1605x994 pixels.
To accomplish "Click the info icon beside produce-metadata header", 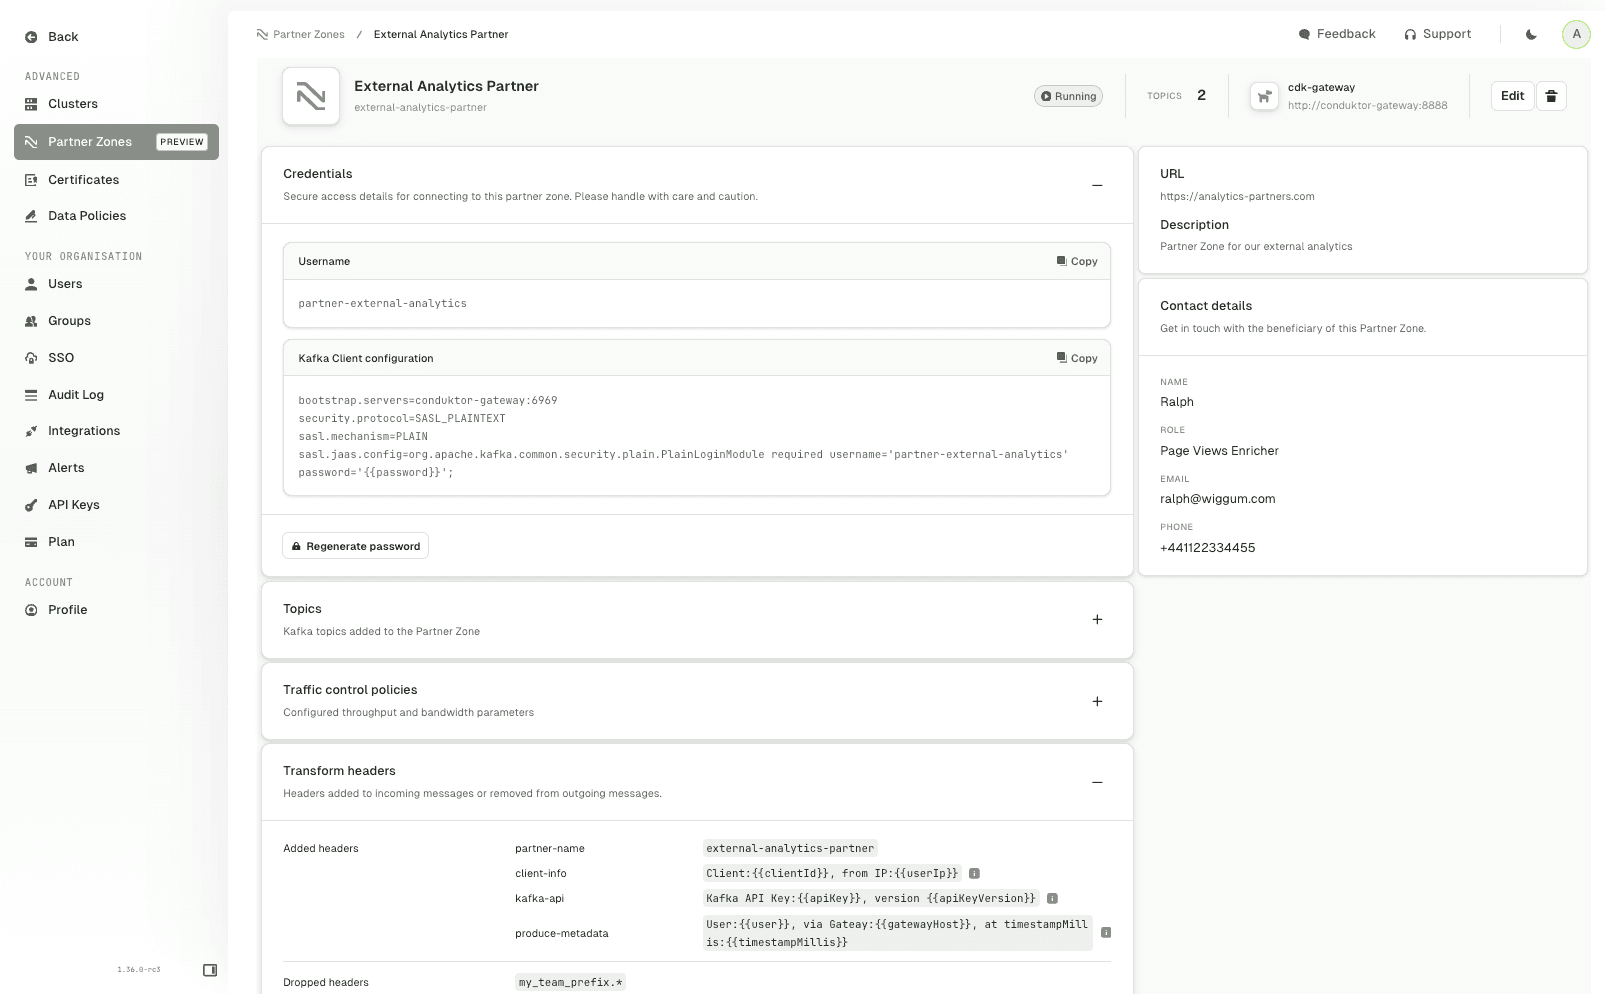I will pyautogui.click(x=1106, y=932).
